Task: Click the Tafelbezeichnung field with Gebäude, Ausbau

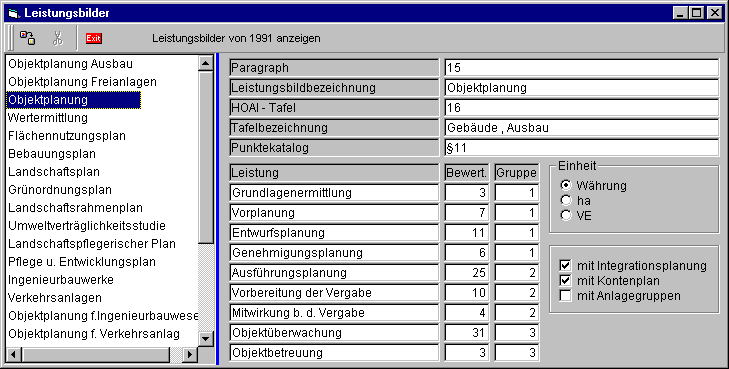Action: pos(582,128)
